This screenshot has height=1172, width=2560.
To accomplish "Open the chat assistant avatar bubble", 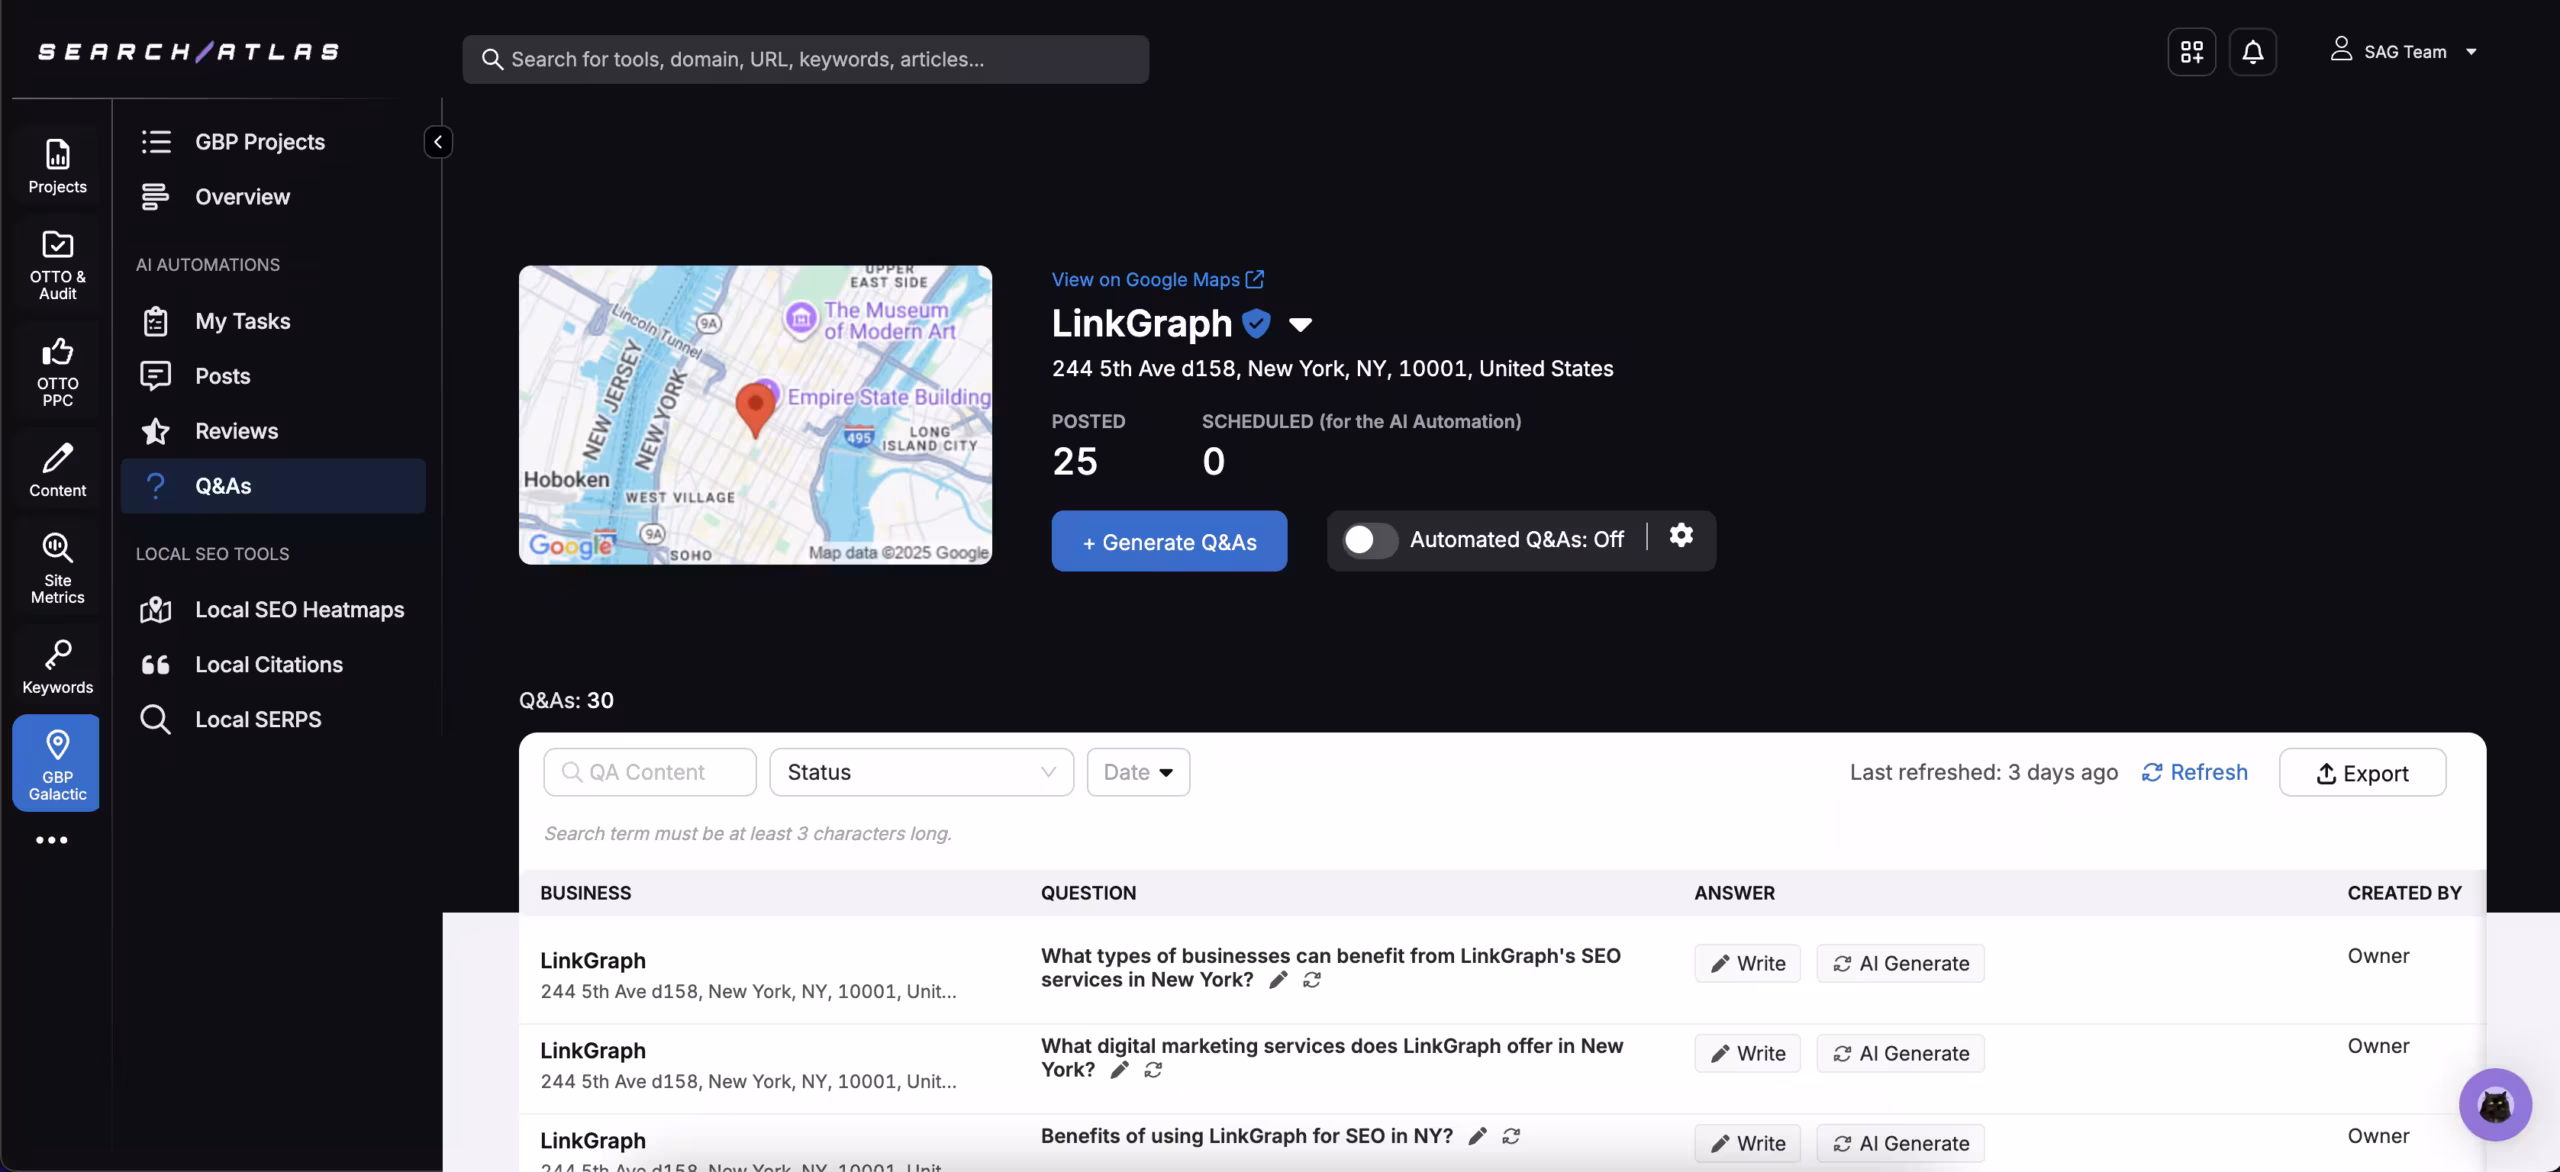I will click(2495, 1105).
